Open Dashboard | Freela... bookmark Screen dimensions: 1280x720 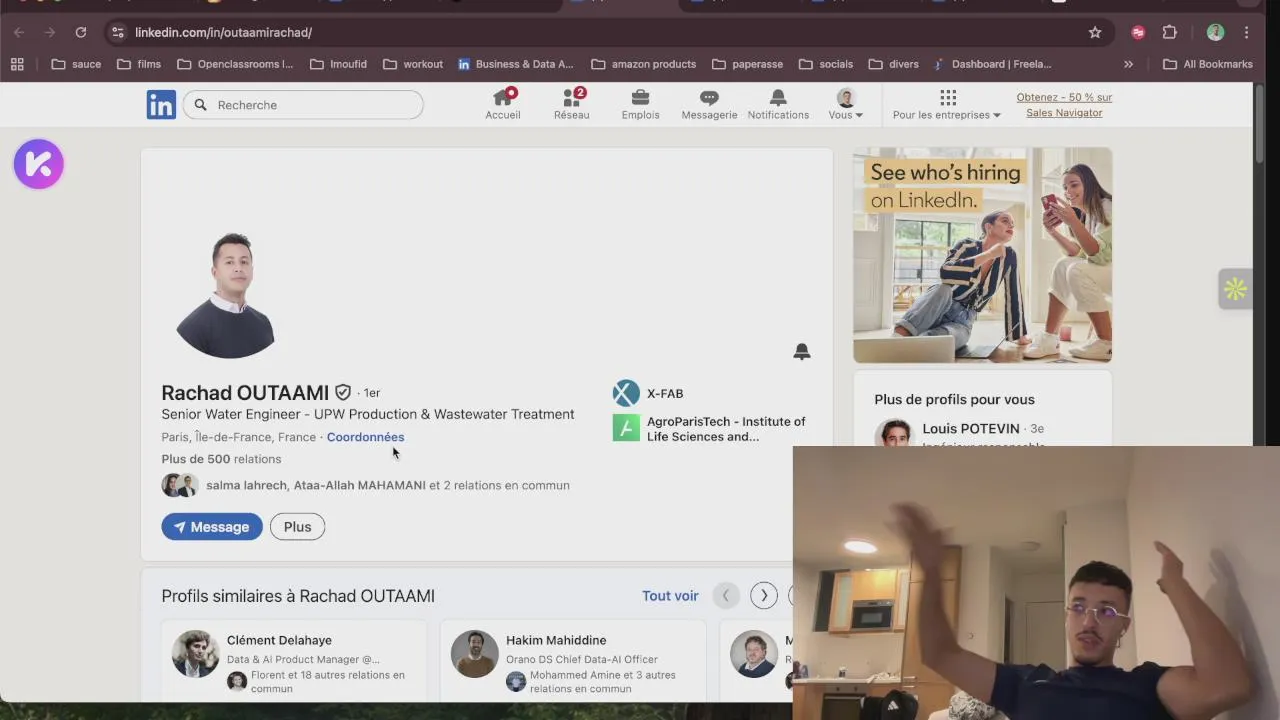tap(992, 64)
